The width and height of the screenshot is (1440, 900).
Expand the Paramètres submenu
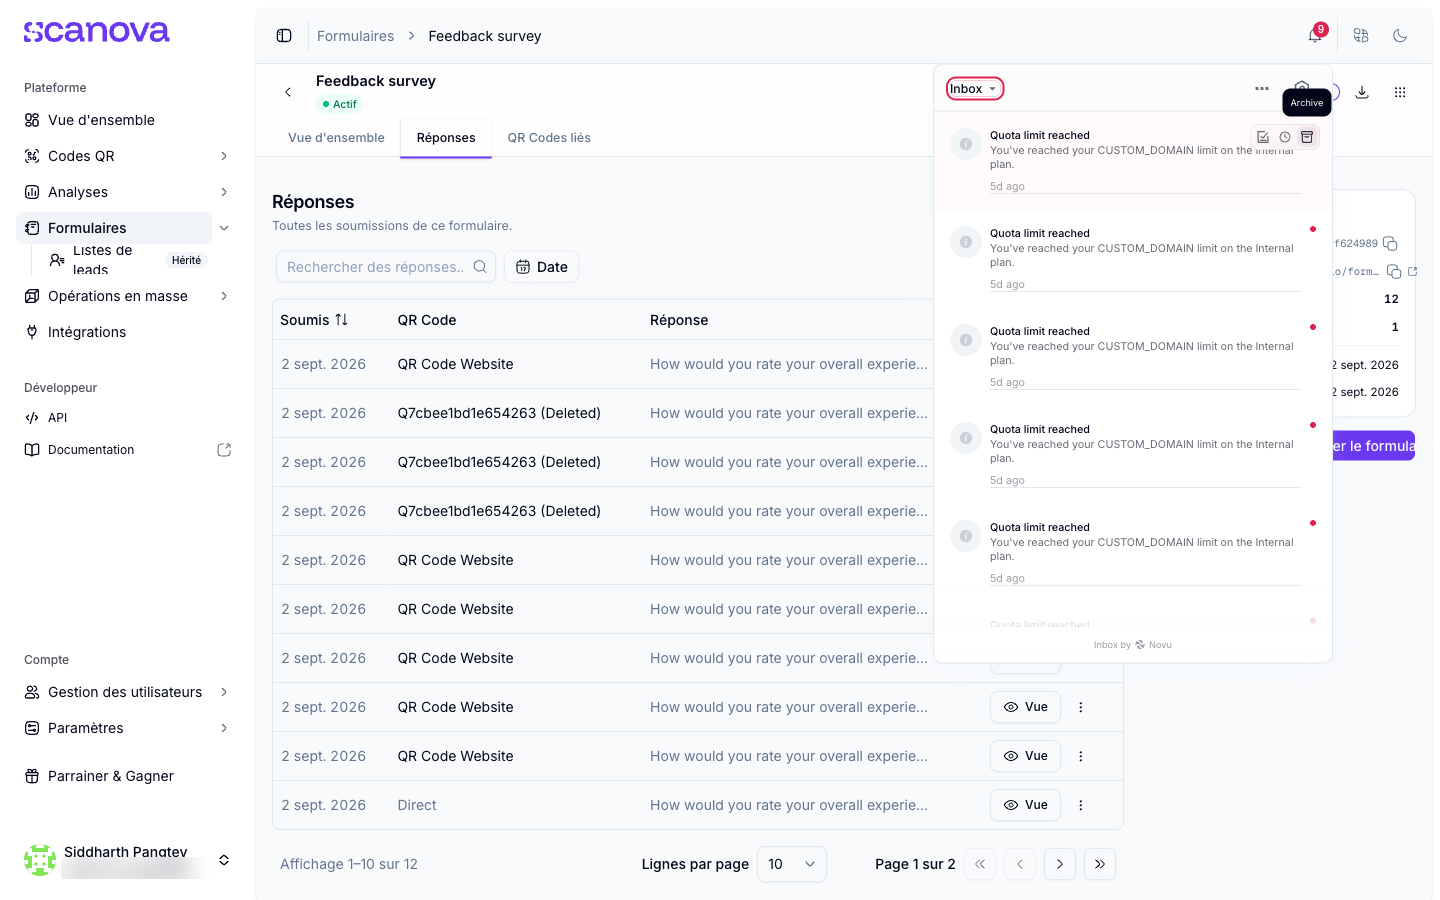point(224,728)
